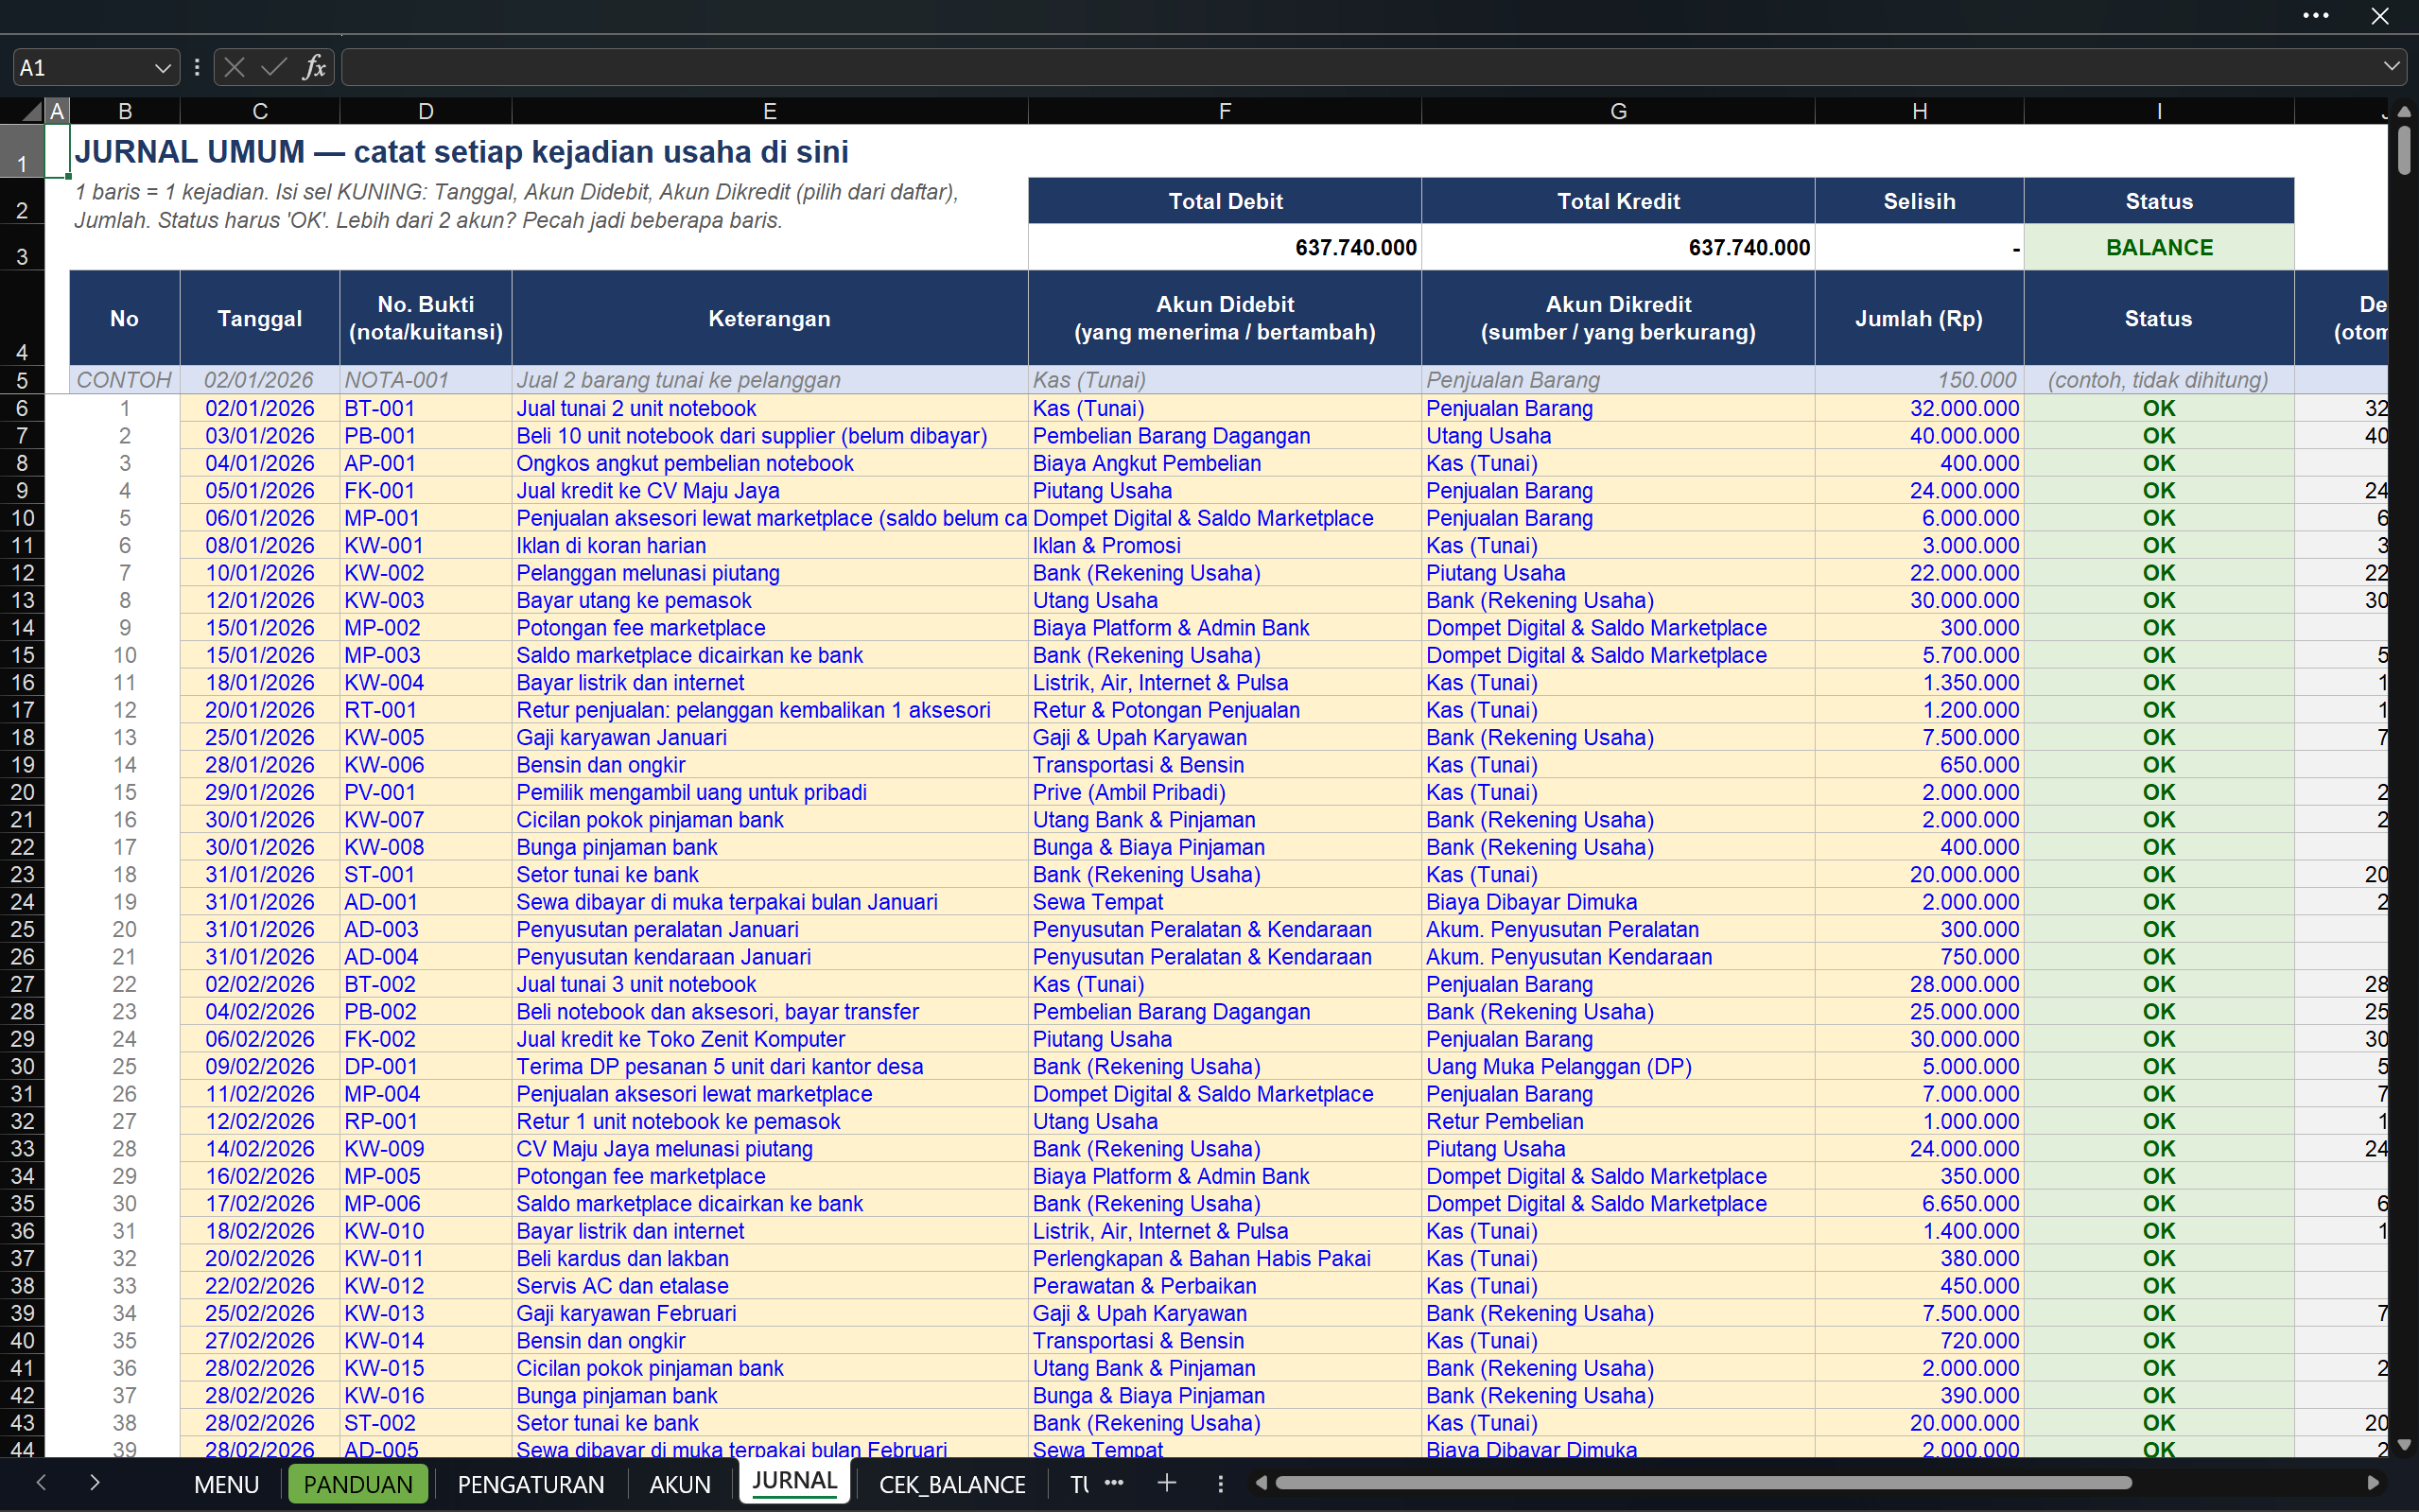Open the three-dot menu beside Name Box

point(197,67)
